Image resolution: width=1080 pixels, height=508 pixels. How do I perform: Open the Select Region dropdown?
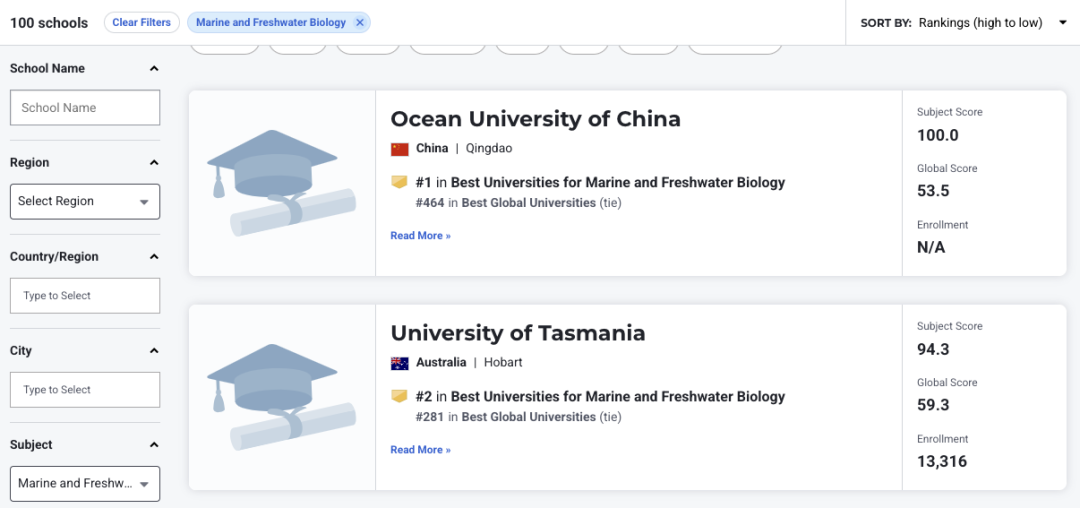[85, 201]
